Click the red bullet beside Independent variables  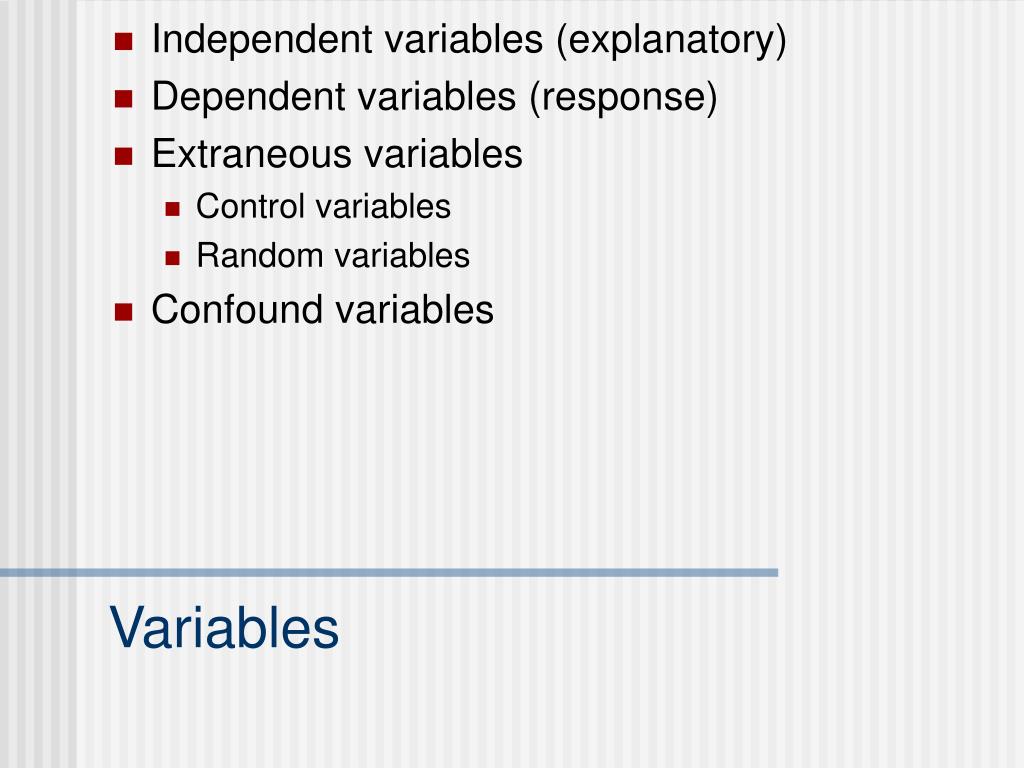[x=123, y=42]
